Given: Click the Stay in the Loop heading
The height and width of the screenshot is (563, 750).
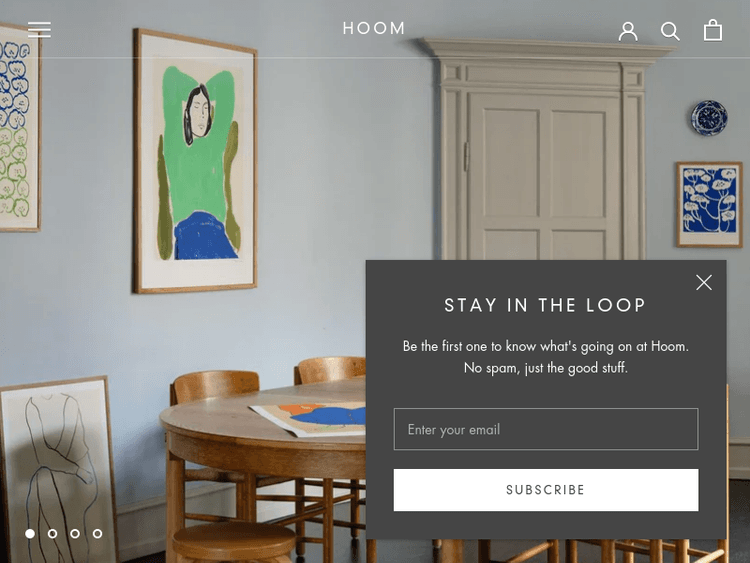Looking at the screenshot, I should [545, 305].
